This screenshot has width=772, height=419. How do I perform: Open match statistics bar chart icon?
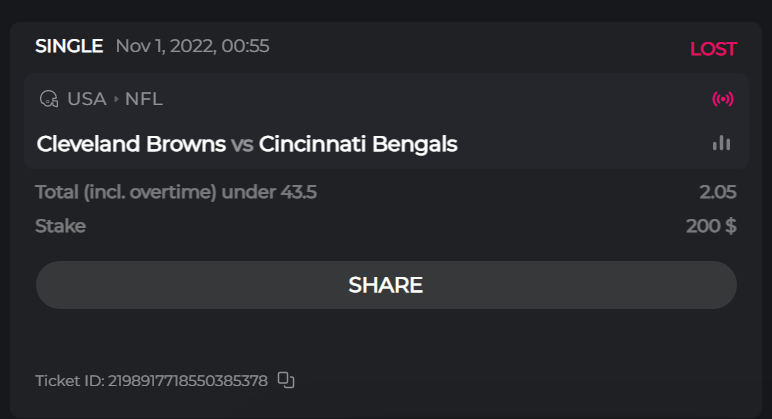coord(721,144)
